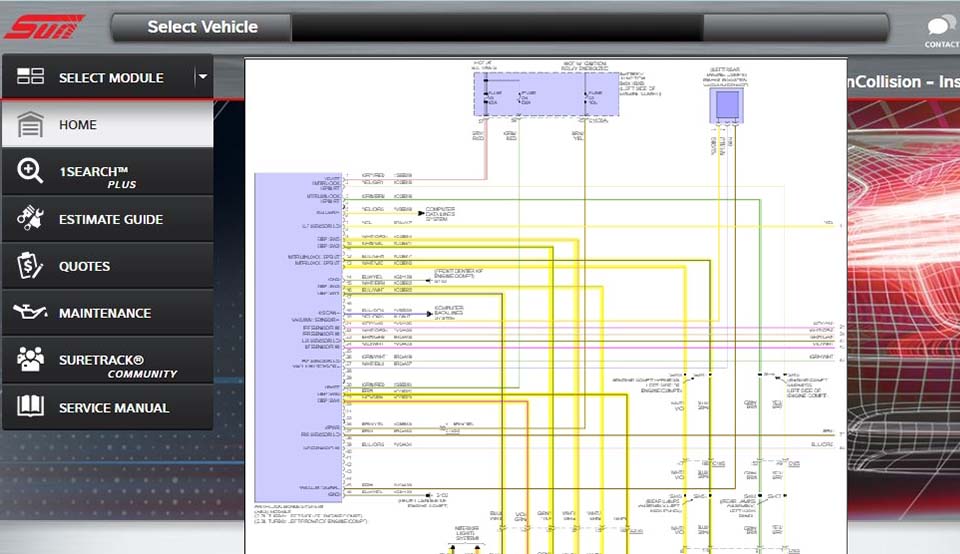Click the Quotes price tag icon
The image size is (960, 554).
point(30,266)
